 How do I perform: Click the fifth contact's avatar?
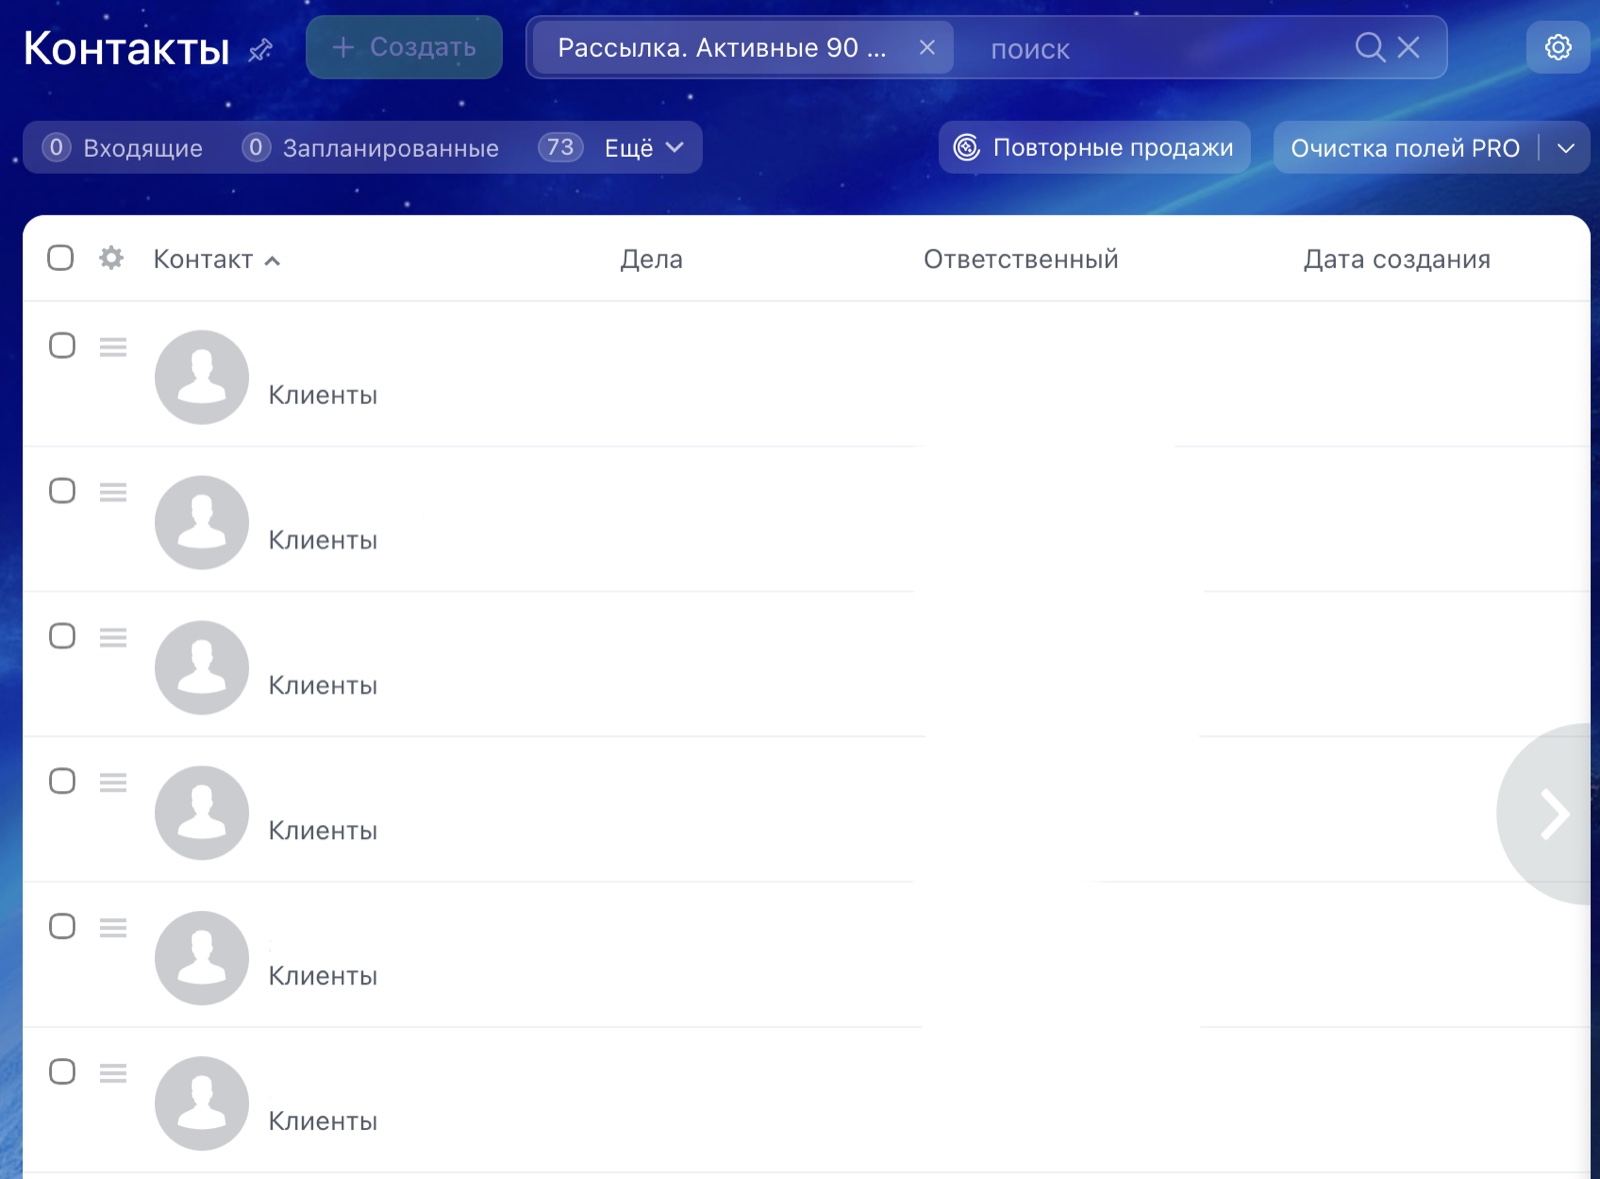point(202,957)
